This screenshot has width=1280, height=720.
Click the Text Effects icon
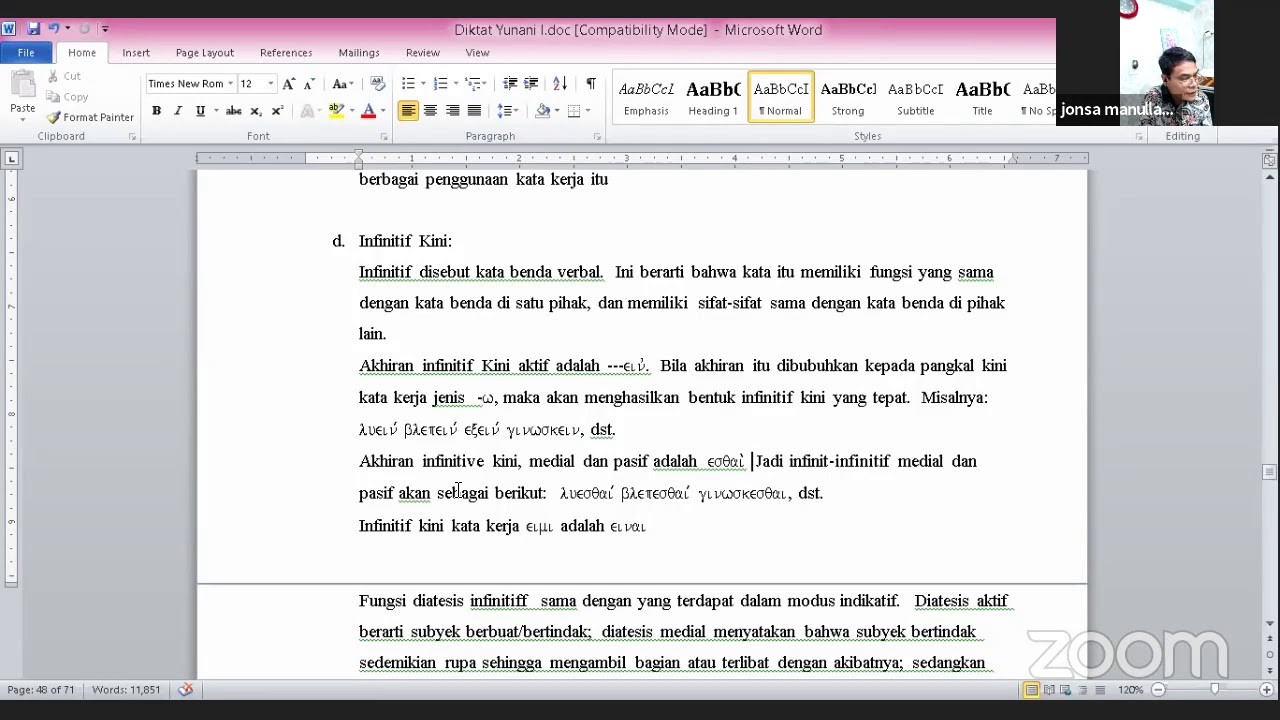coord(308,111)
